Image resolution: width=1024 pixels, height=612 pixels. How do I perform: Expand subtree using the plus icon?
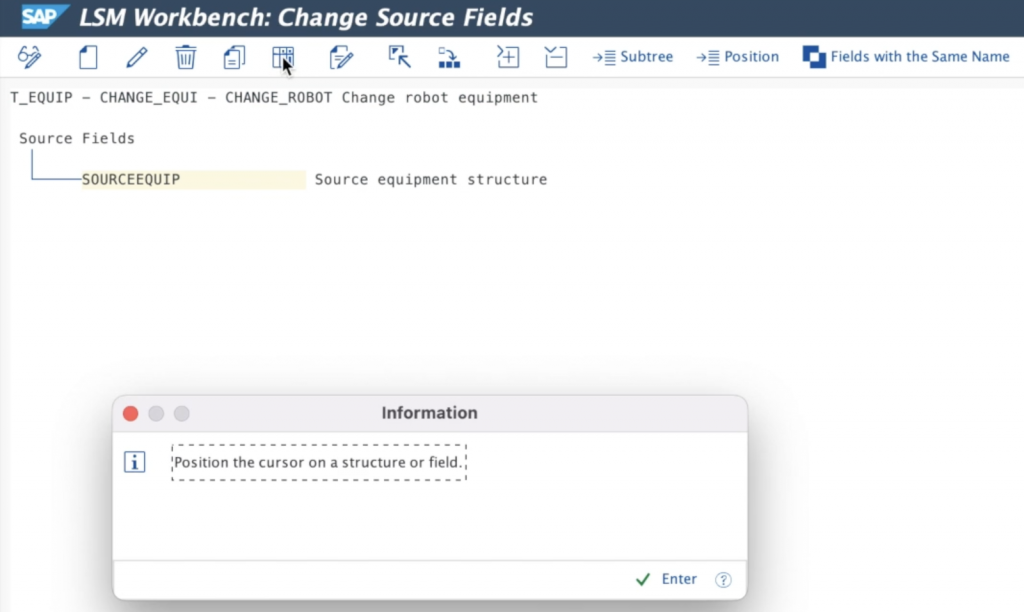(x=508, y=57)
